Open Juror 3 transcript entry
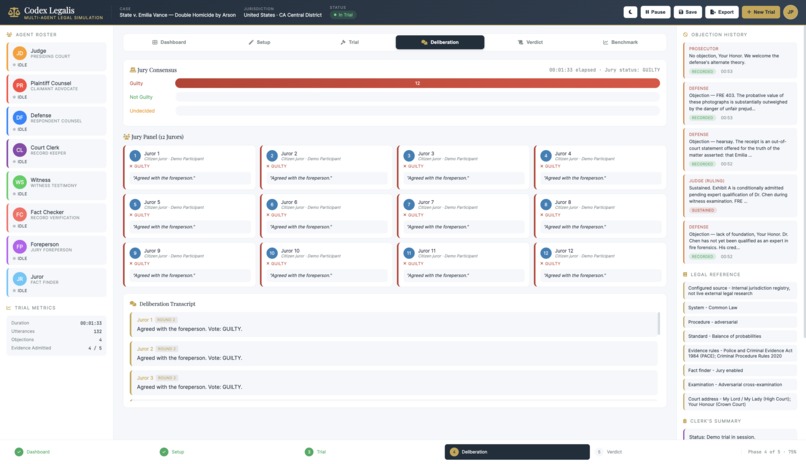Image resolution: width=806 pixels, height=464 pixels. point(394,382)
